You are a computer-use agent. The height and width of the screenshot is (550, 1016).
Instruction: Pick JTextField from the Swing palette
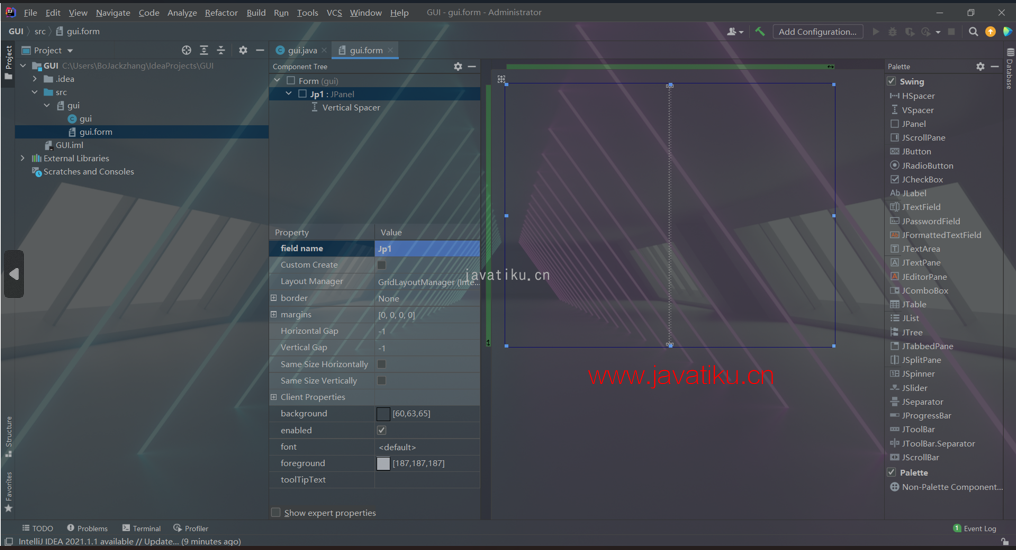pos(920,207)
